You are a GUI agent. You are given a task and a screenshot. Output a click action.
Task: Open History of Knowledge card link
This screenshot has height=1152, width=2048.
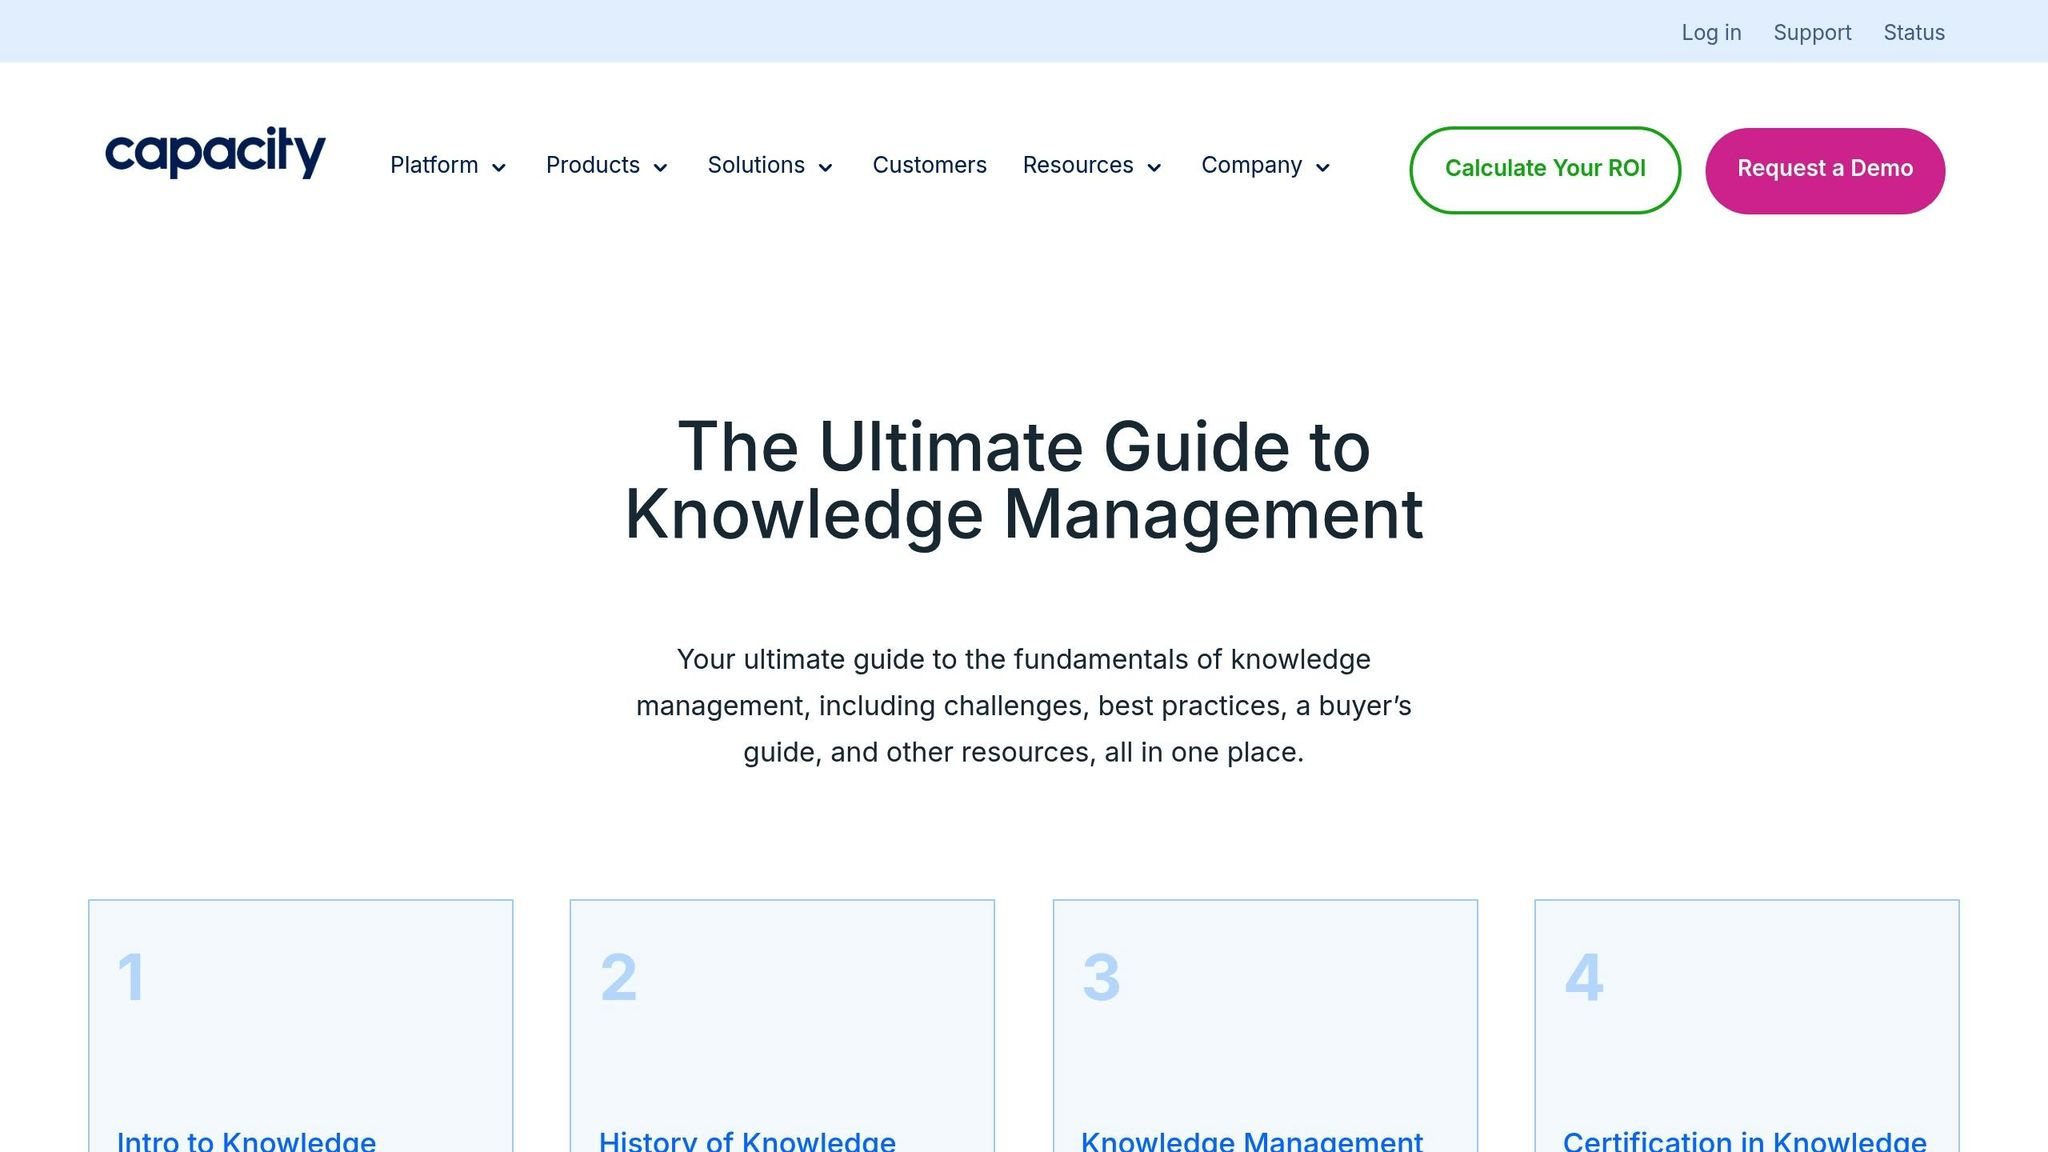(x=747, y=1140)
